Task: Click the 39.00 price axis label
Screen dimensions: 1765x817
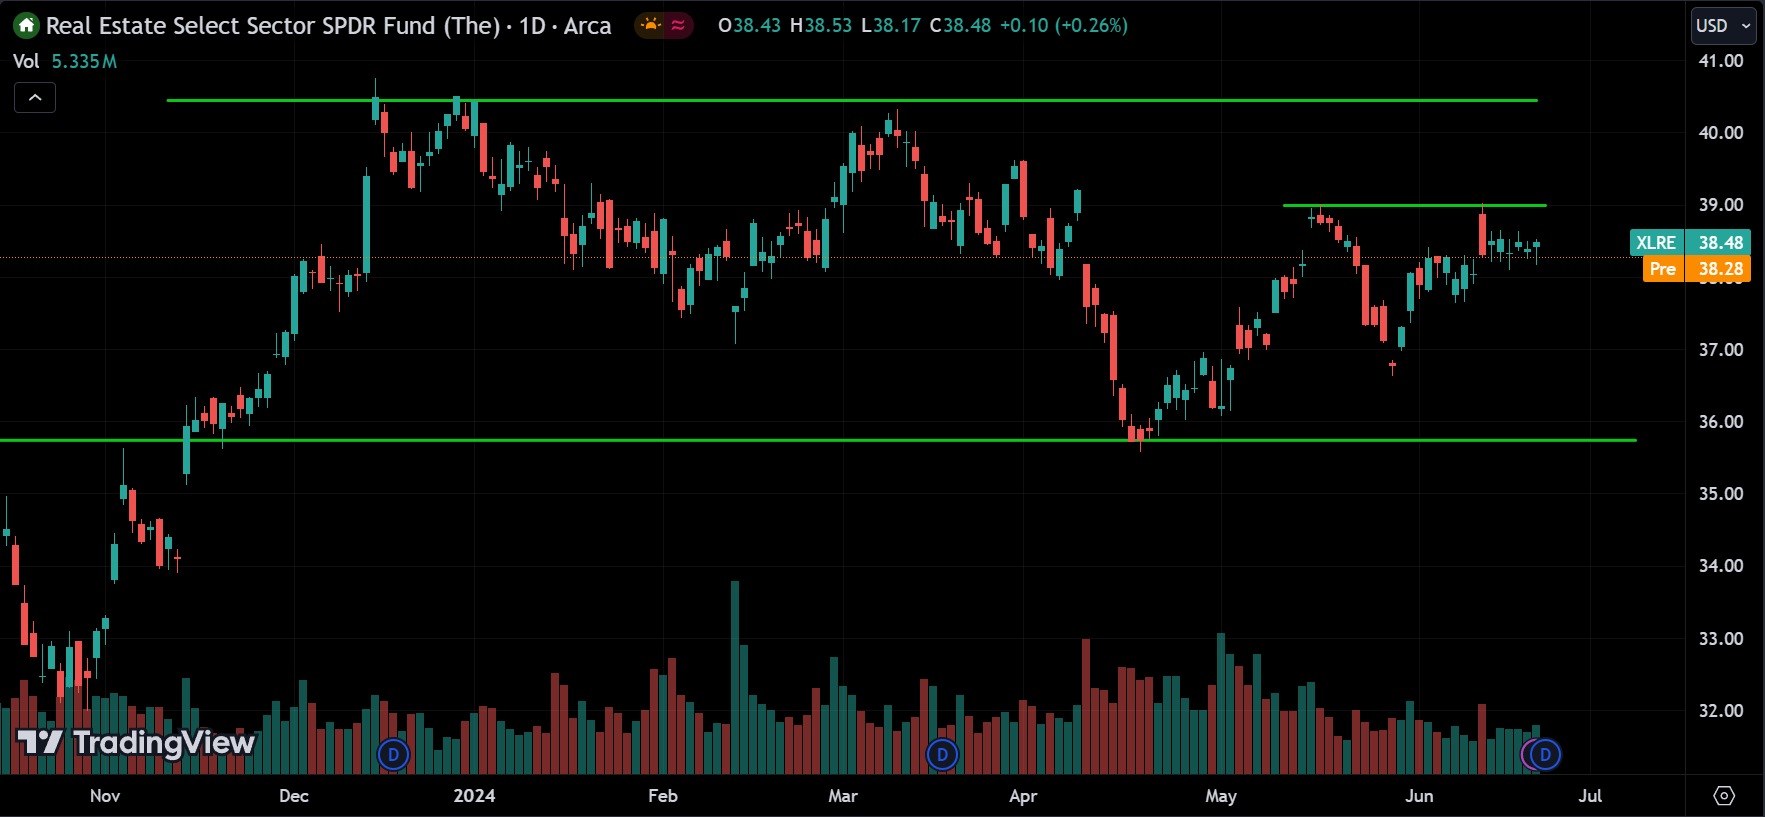Action: [x=1721, y=205]
